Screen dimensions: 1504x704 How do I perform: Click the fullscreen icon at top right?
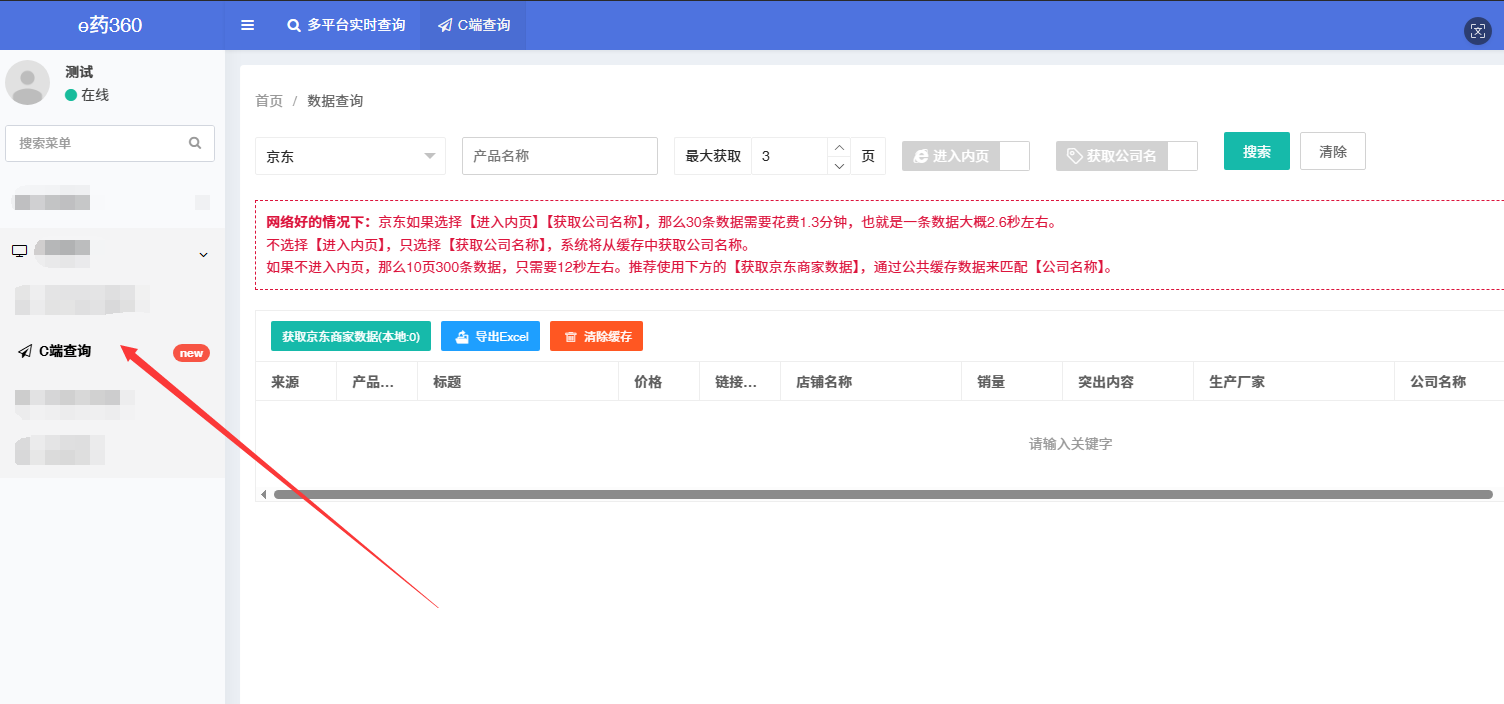pyautogui.click(x=1477, y=31)
